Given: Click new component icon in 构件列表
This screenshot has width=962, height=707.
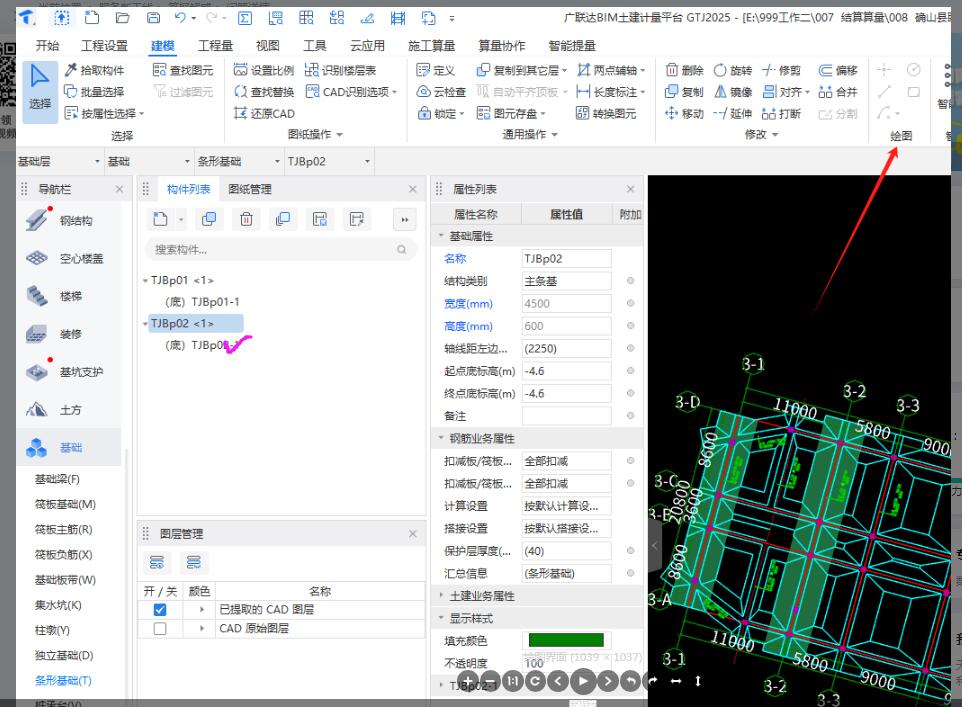Looking at the screenshot, I should tap(160, 219).
